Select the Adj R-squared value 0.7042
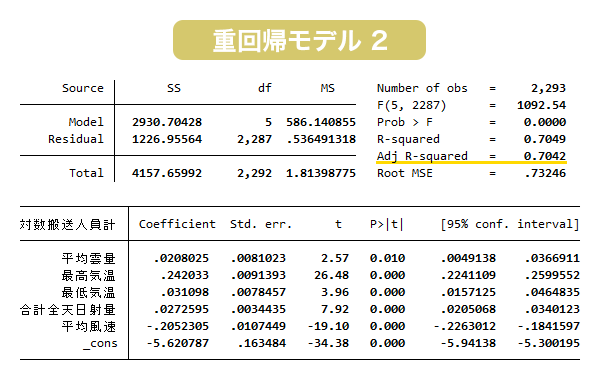The width and height of the screenshot is (600, 380). tap(545, 156)
